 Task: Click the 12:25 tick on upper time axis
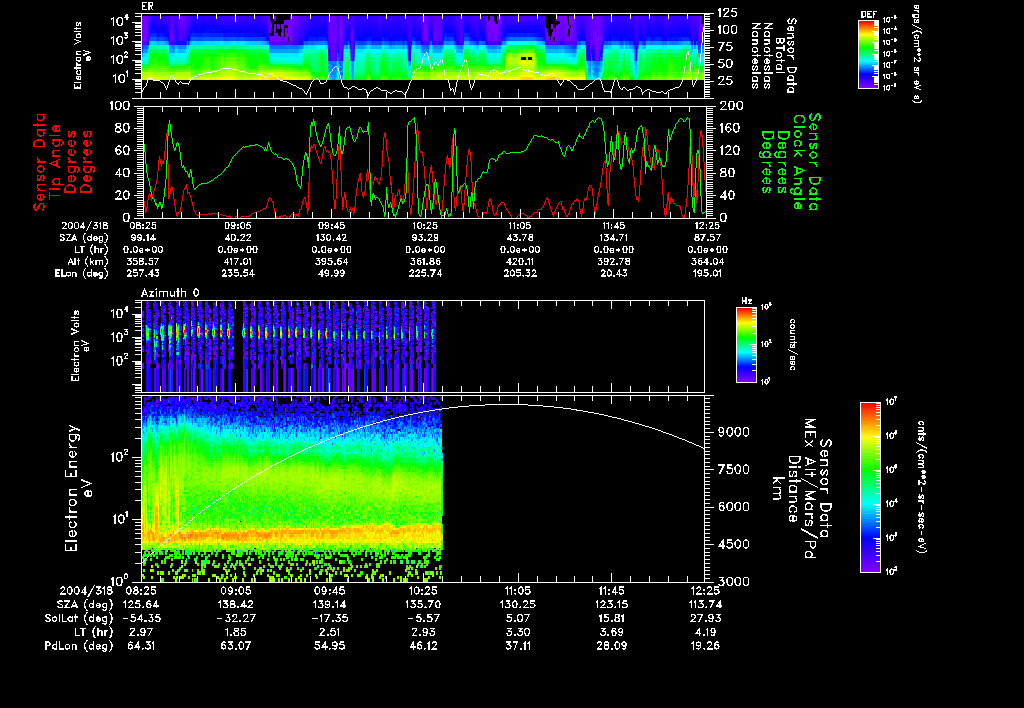coord(708,226)
